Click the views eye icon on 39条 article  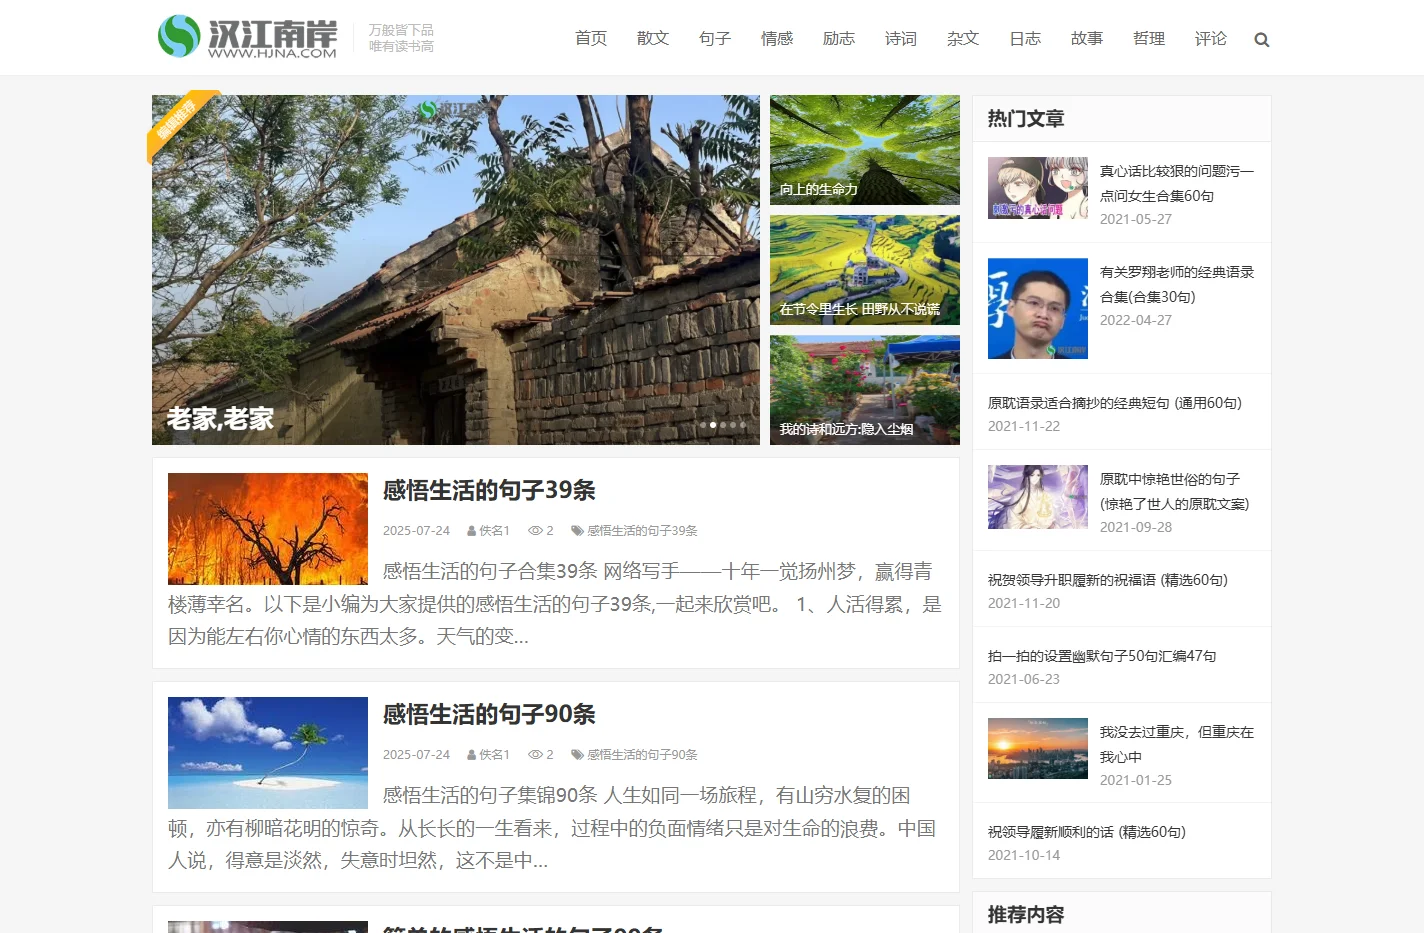(535, 531)
